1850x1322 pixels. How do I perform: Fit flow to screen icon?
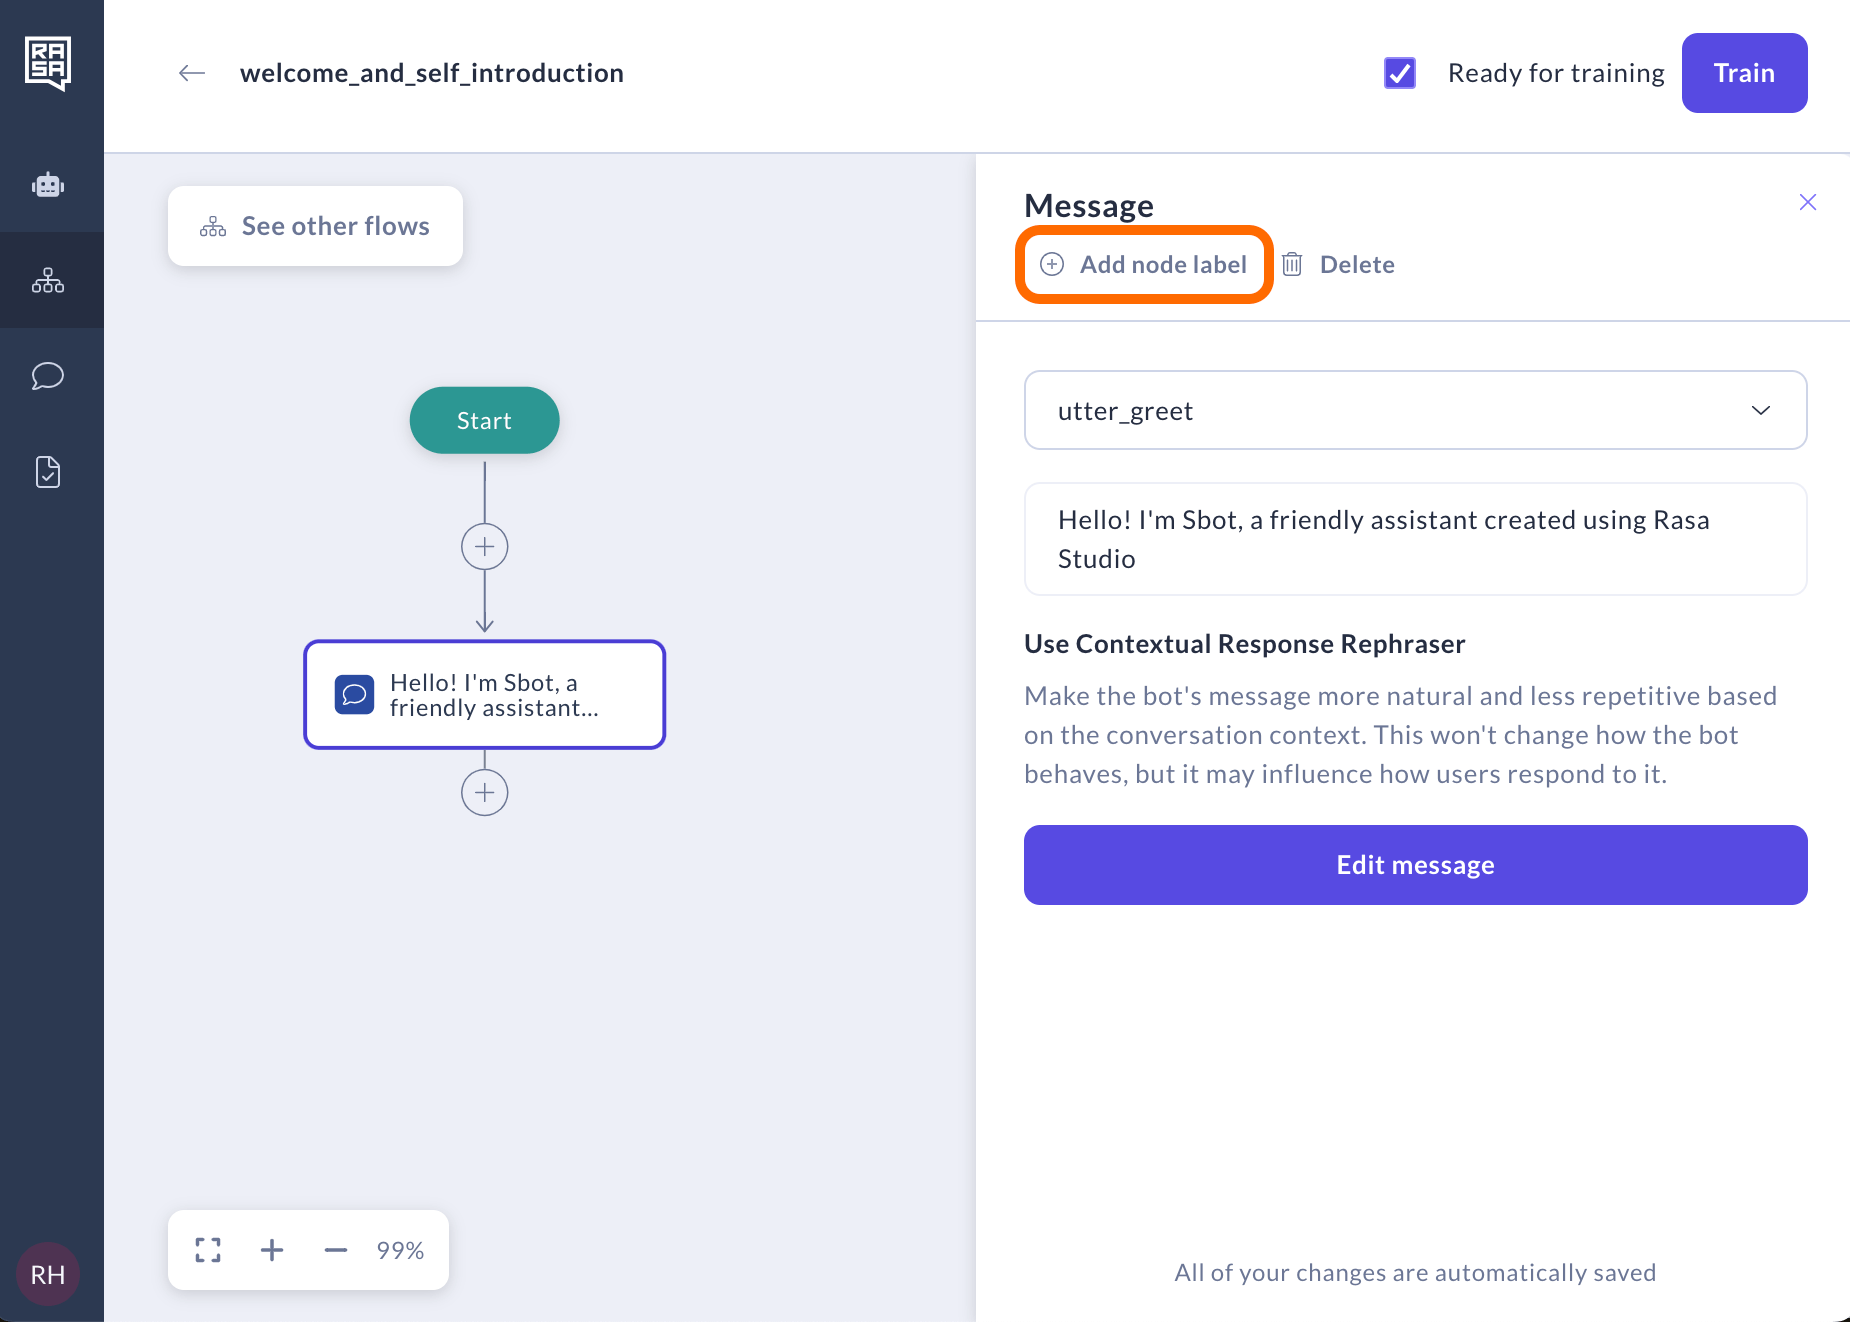[x=208, y=1250]
